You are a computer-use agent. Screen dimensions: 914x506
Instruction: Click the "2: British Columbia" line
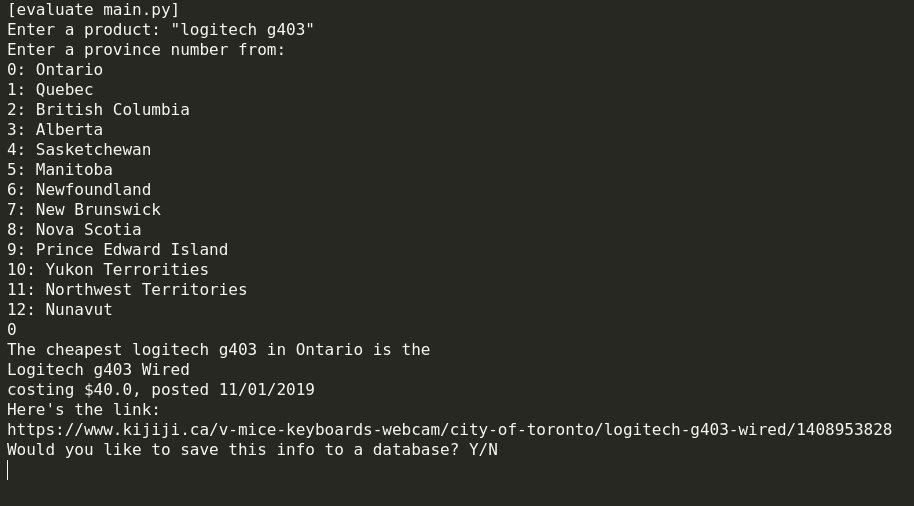(x=98, y=110)
